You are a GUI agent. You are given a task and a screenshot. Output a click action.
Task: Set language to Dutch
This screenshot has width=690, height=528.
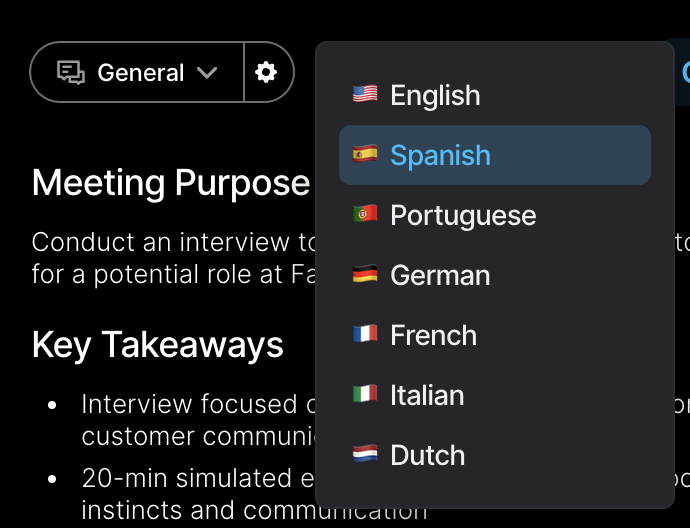[x=495, y=455]
